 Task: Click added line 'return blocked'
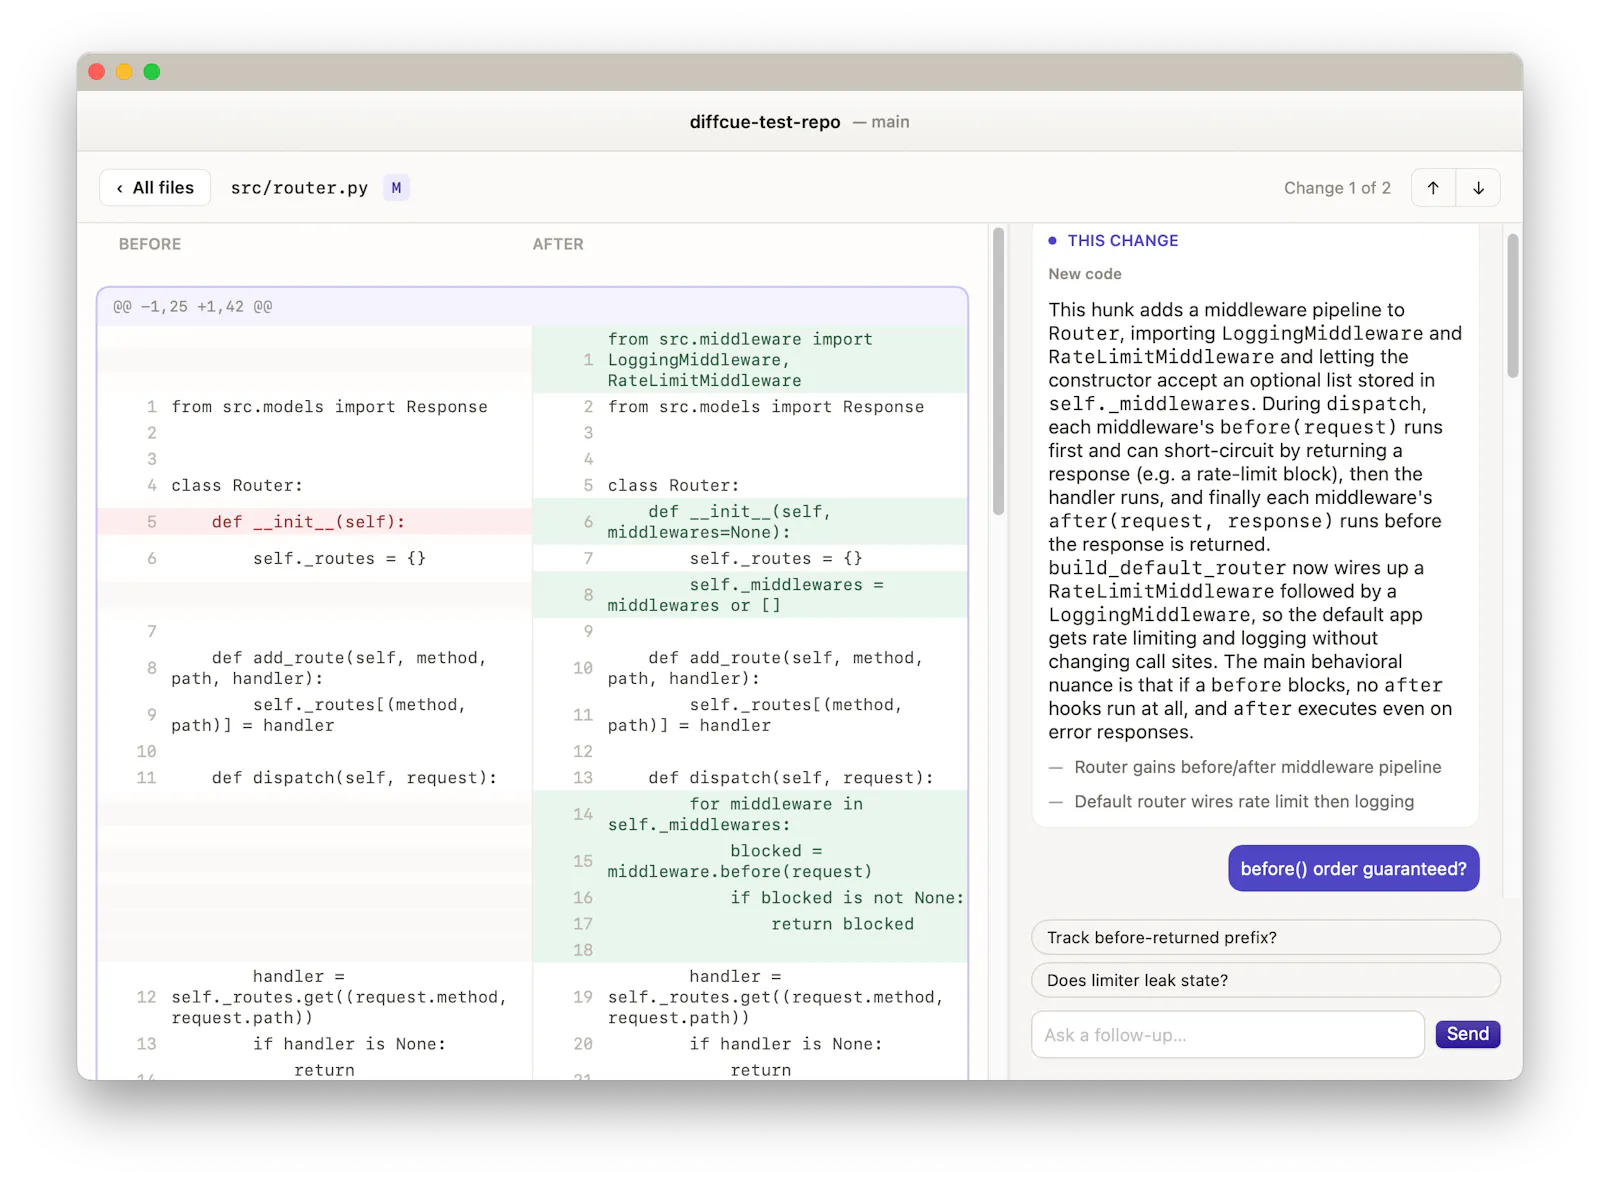tap(750, 924)
